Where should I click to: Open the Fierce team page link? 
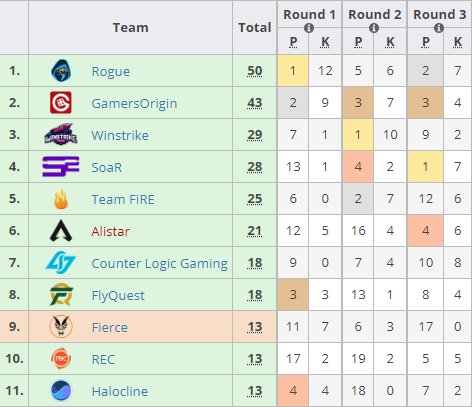pyautogui.click(x=110, y=327)
